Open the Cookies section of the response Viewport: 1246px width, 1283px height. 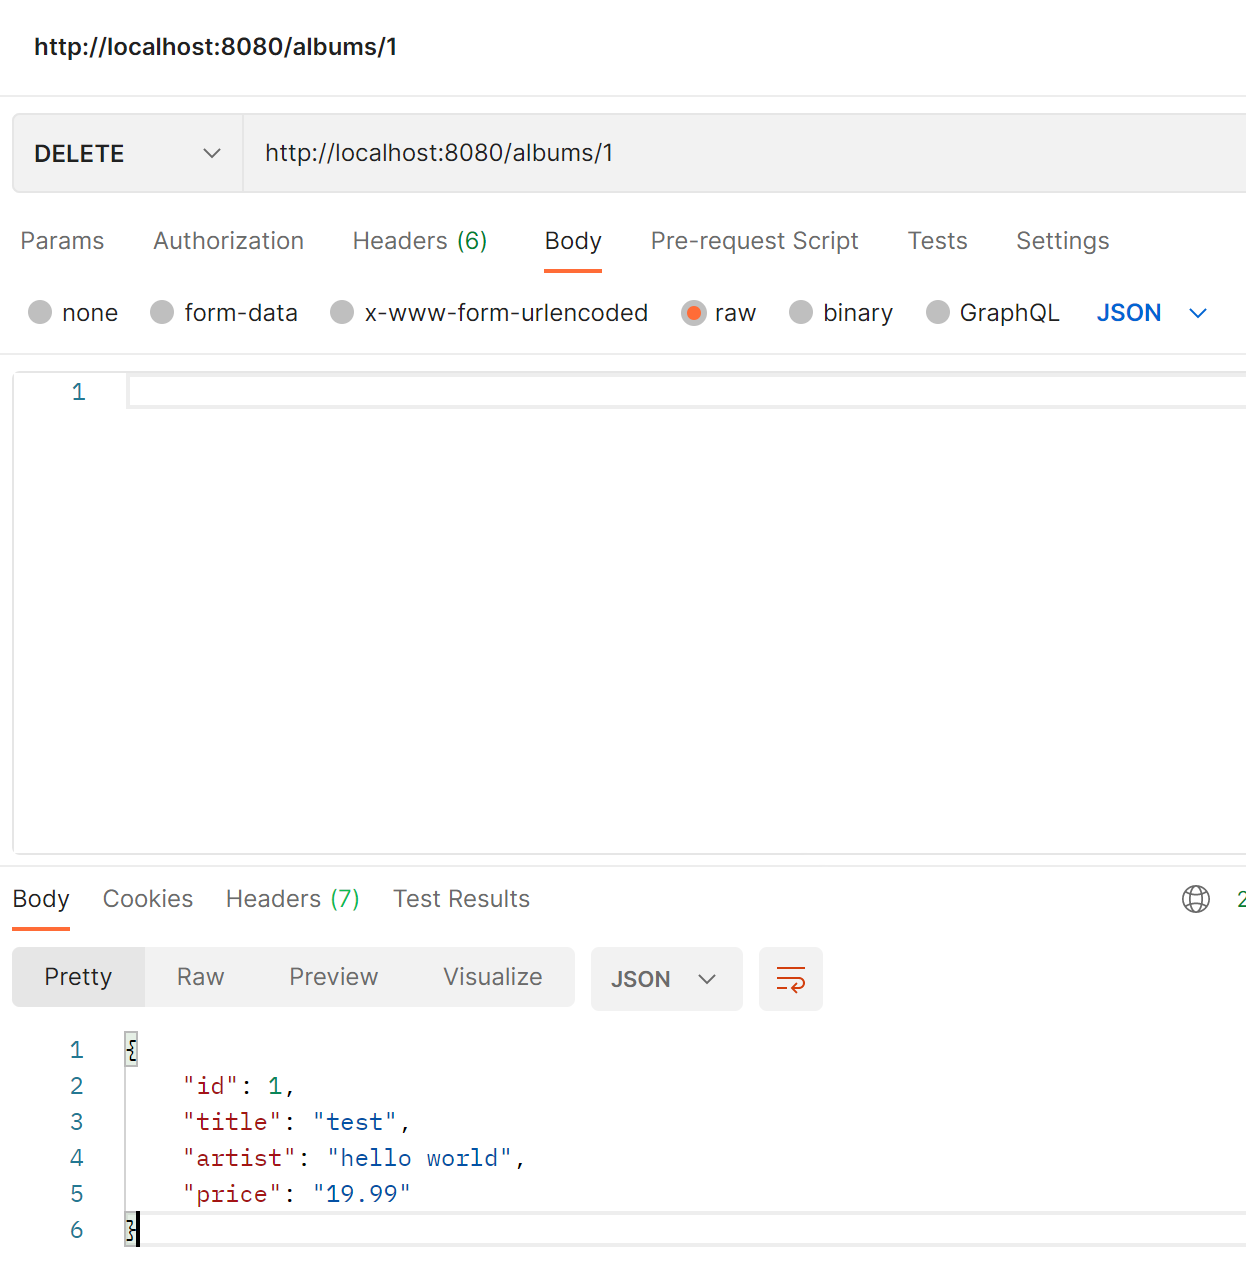click(147, 899)
